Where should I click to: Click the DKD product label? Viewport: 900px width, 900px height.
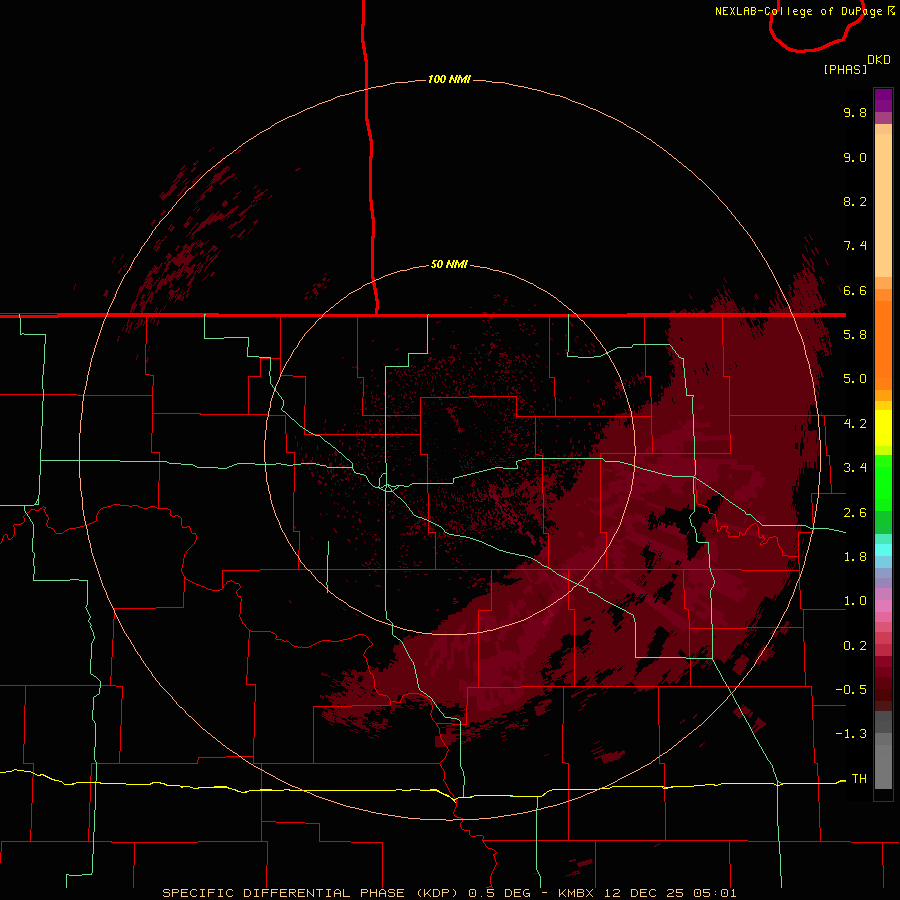pos(879,60)
